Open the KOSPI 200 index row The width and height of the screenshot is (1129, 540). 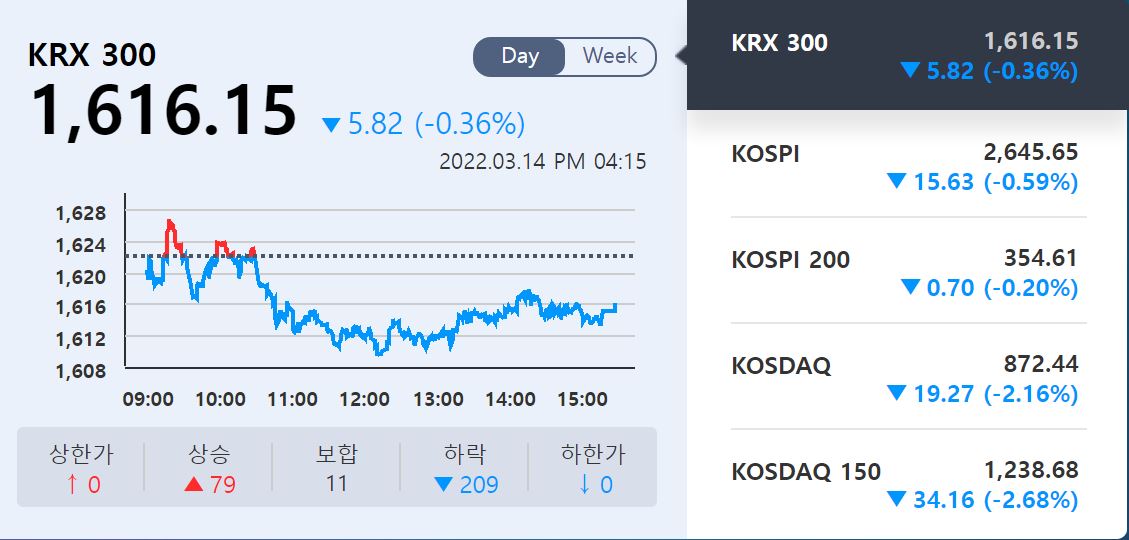pyautogui.click(x=905, y=272)
